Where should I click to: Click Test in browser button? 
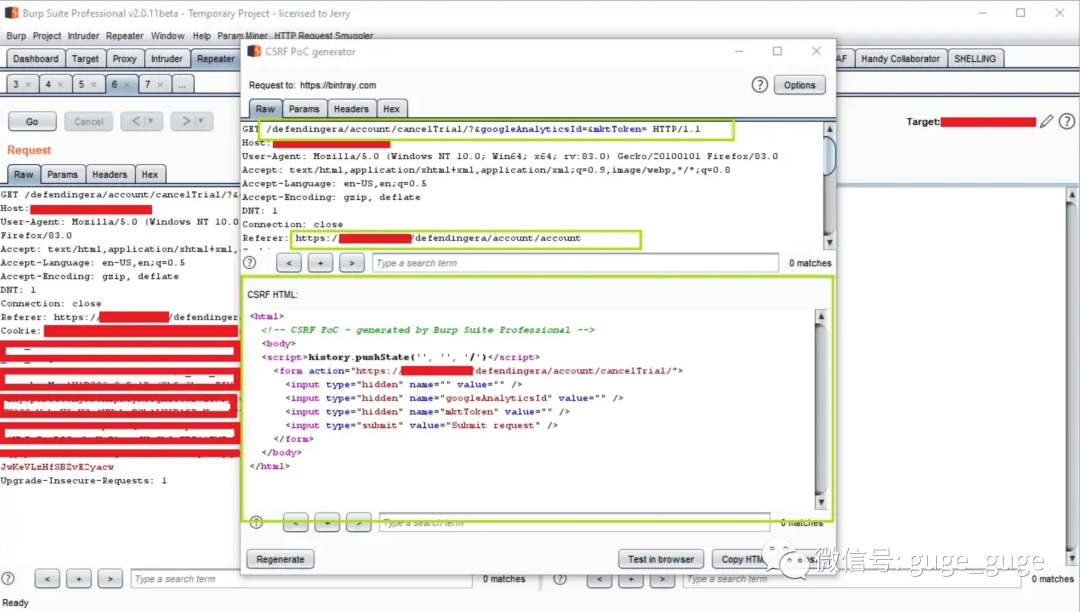(x=661, y=559)
